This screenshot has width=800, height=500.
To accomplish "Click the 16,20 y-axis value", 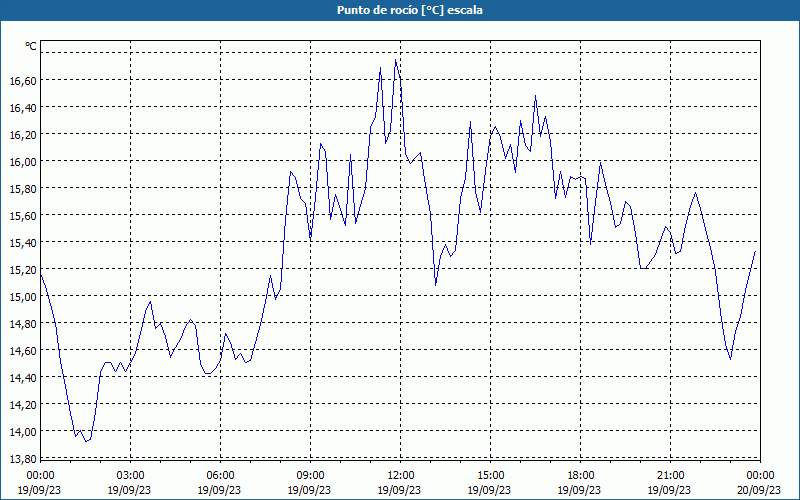I will (x=23, y=135).
